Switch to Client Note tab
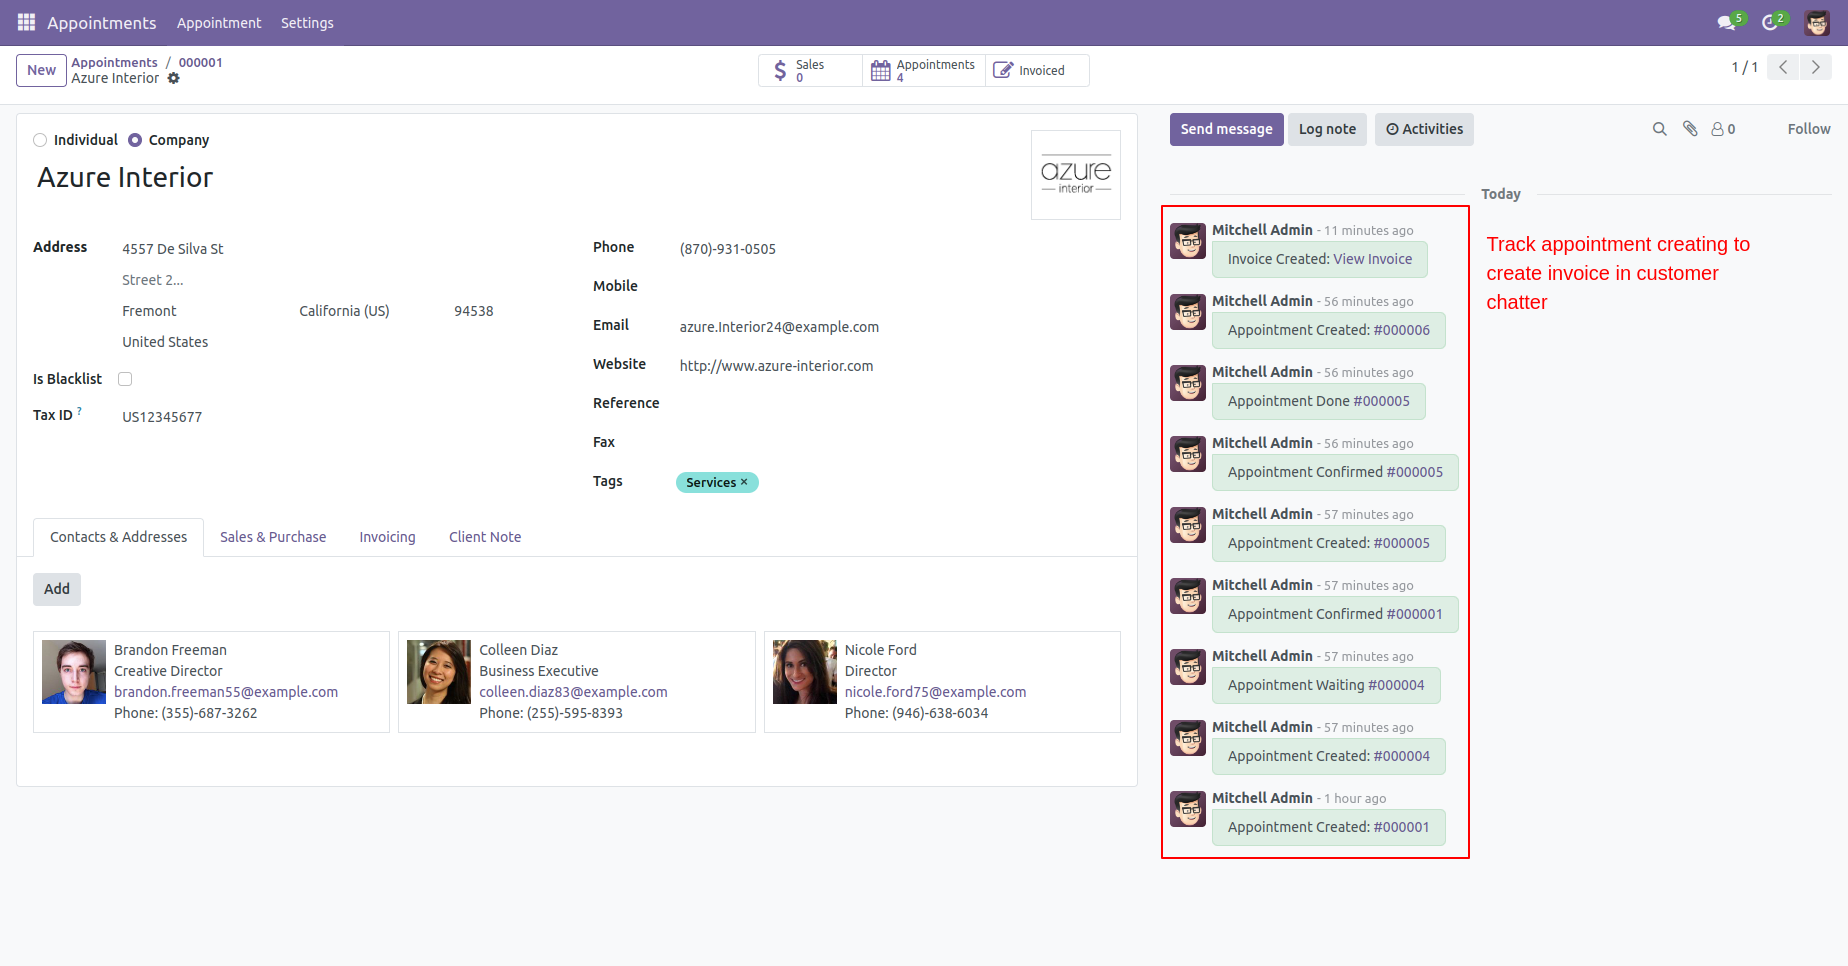Screen dimensions: 1848x966 (x=485, y=537)
